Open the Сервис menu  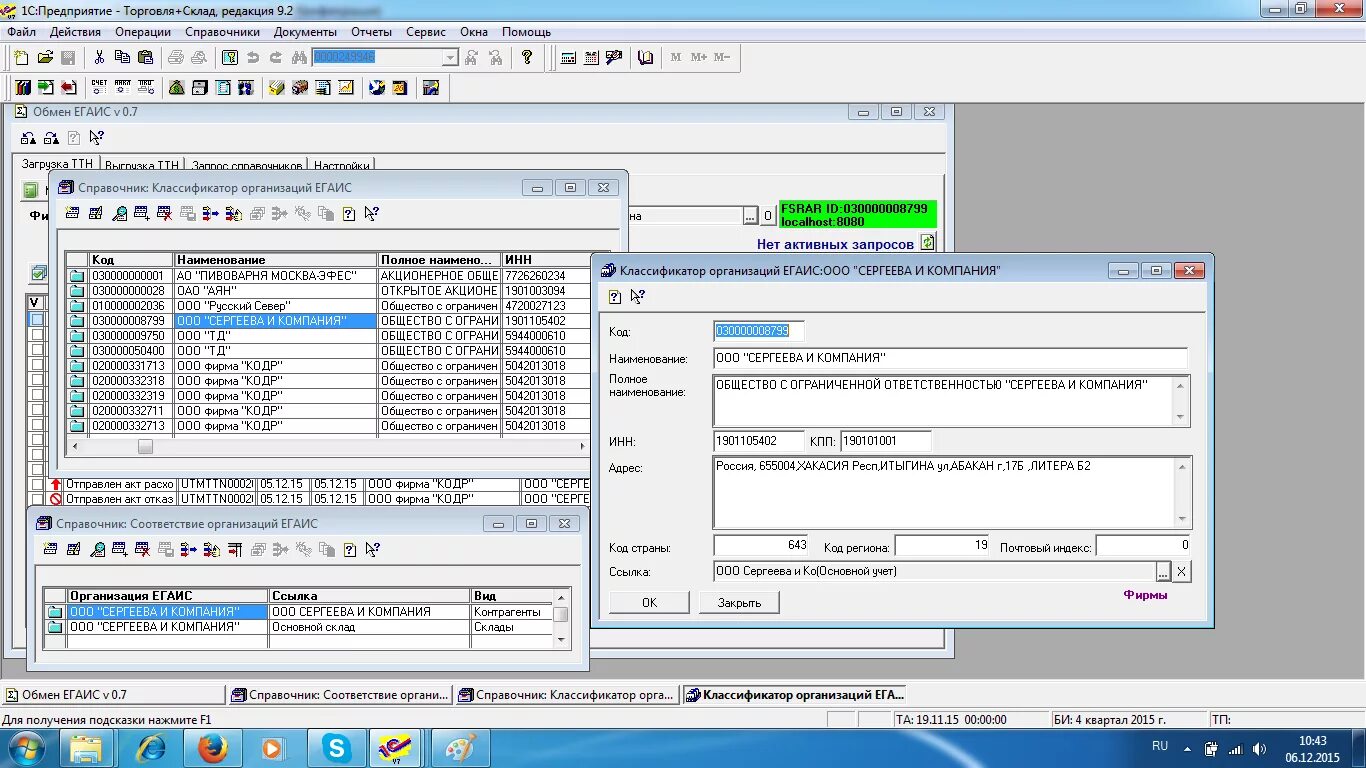[x=426, y=32]
